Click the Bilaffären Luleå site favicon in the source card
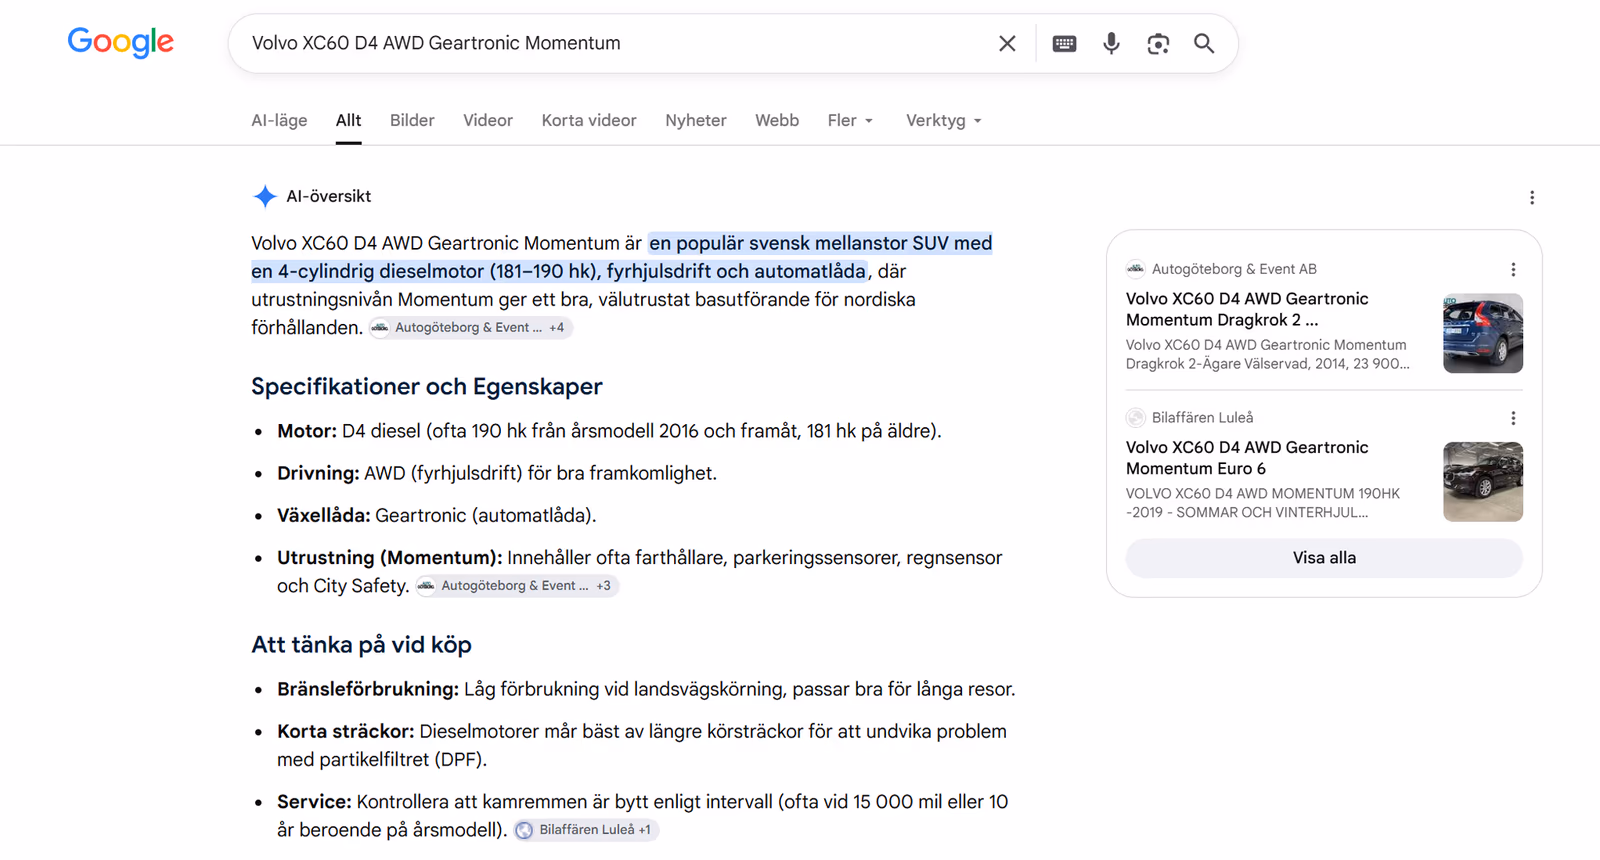This screenshot has height=860, width=1600. coord(1135,418)
